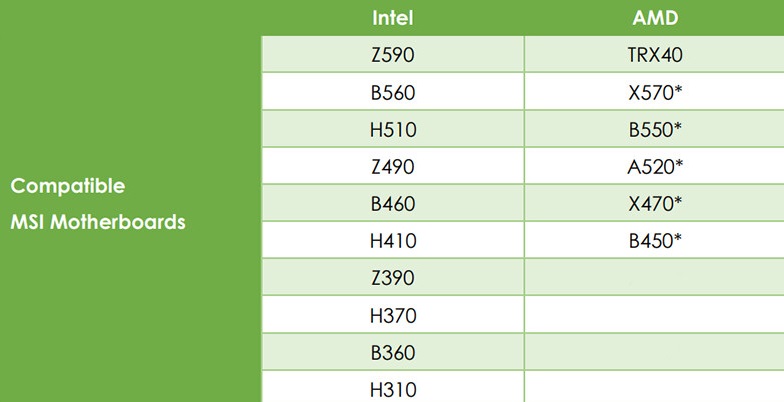Select the X570* cell

(x=654, y=92)
